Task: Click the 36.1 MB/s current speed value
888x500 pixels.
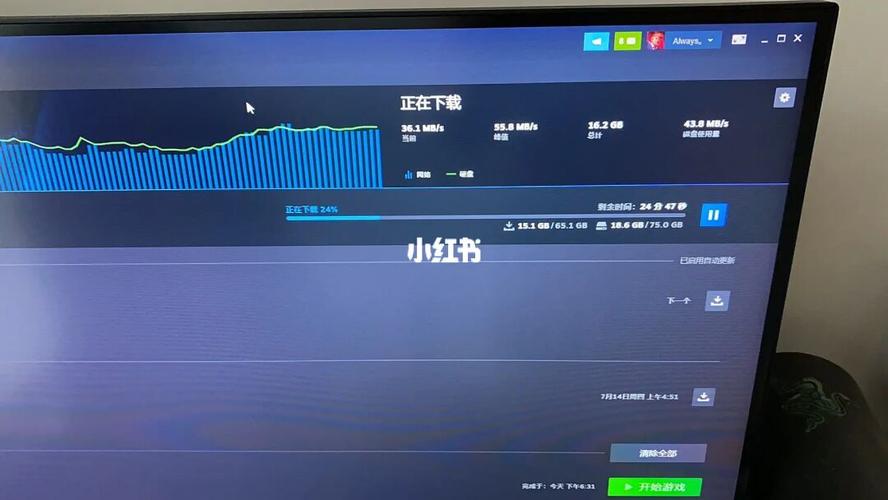Action: (422, 129)
